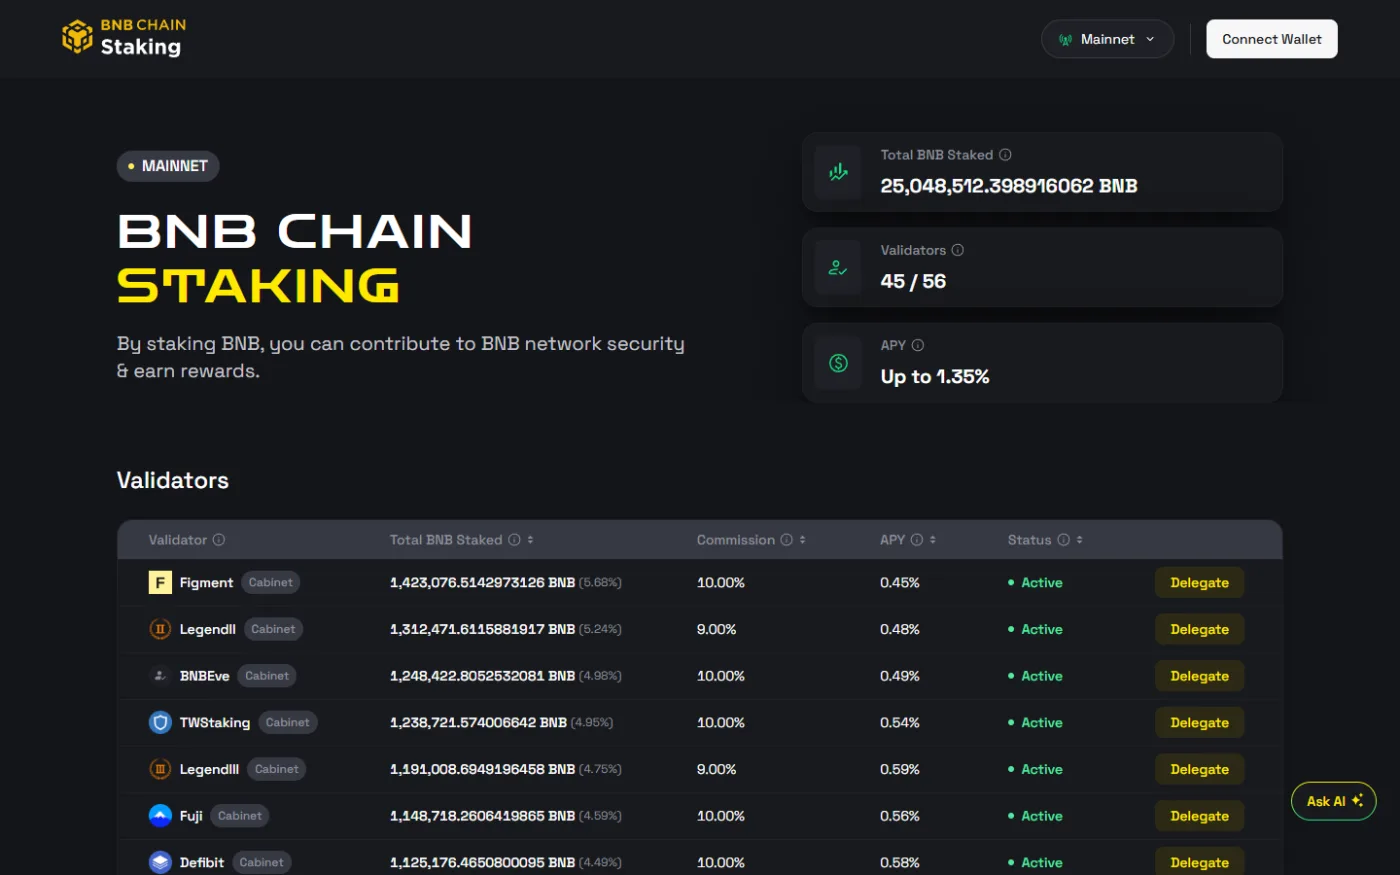Image resolution: width=1400 pixels, height=875 pixels.
Task: Click the info icon beside APY card title
Action: click(918, 345)
